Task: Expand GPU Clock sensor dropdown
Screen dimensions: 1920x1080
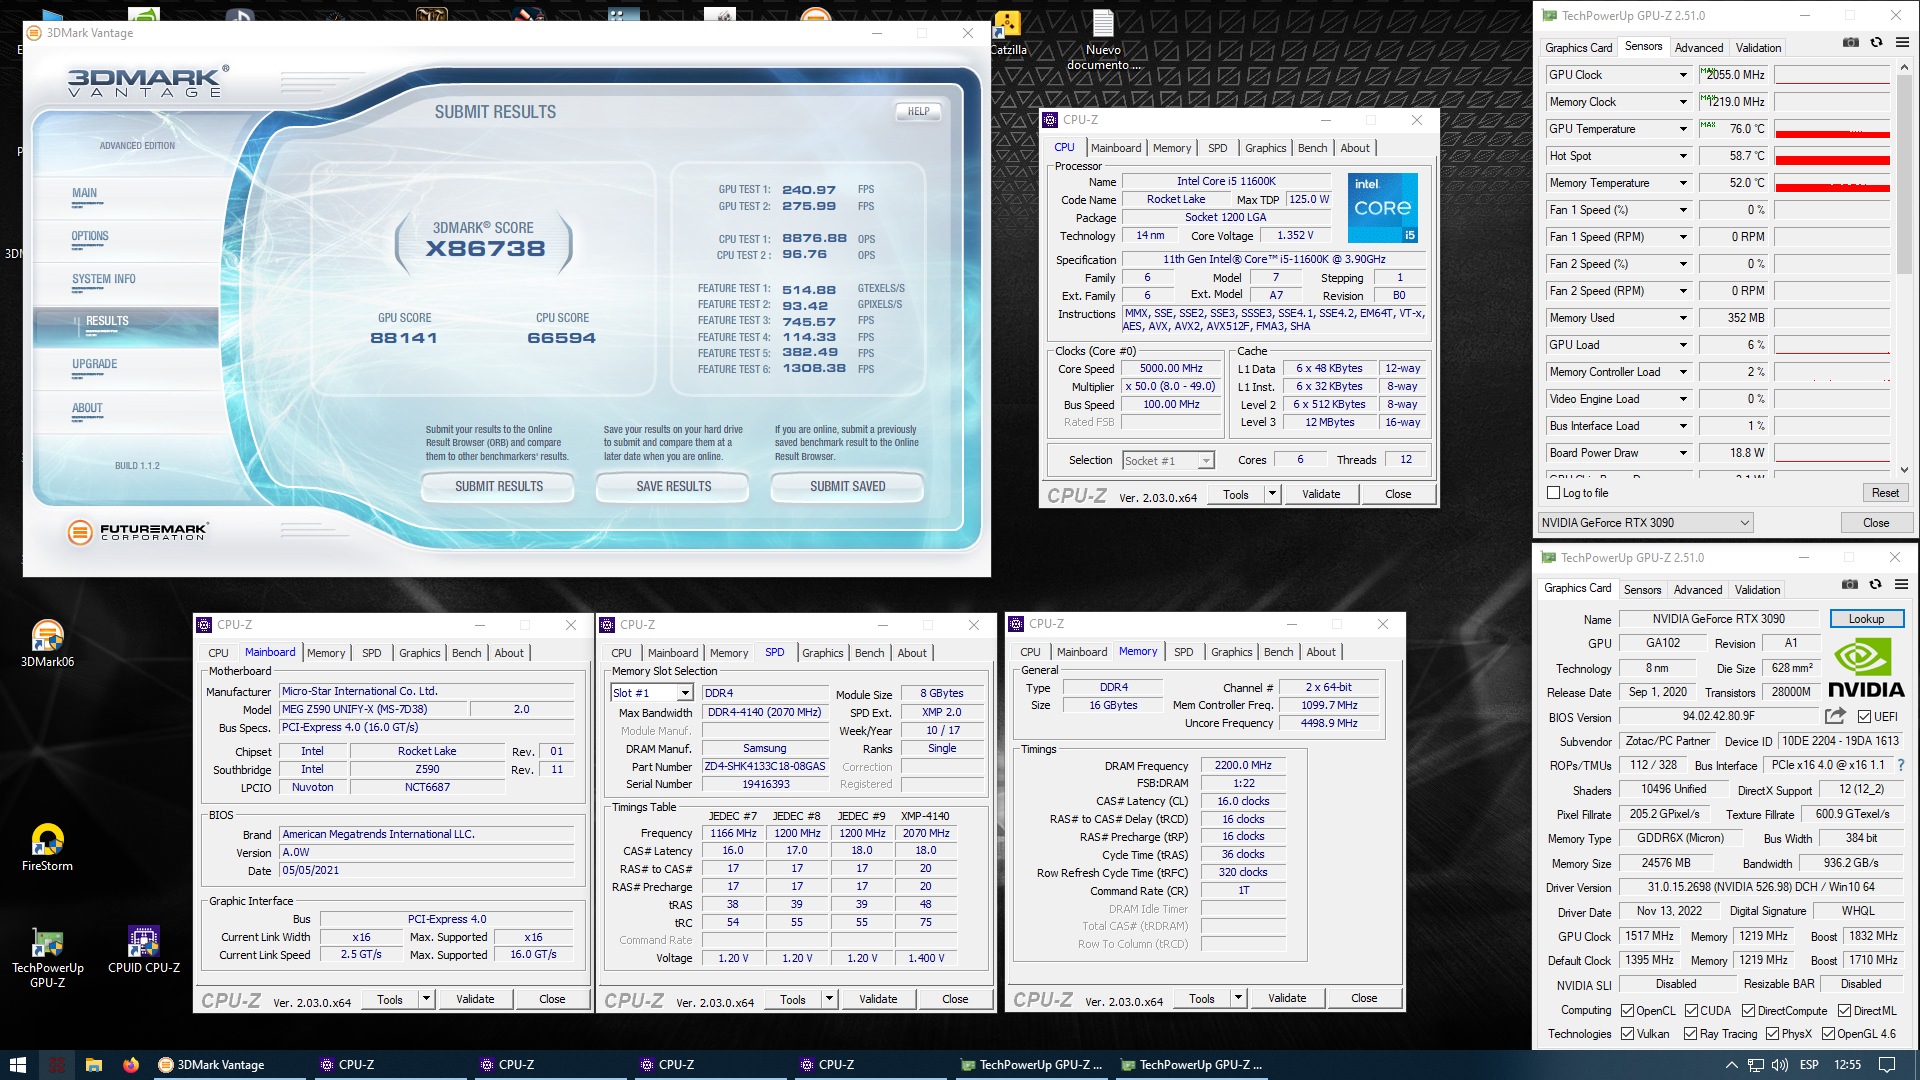Action: 1683,75
